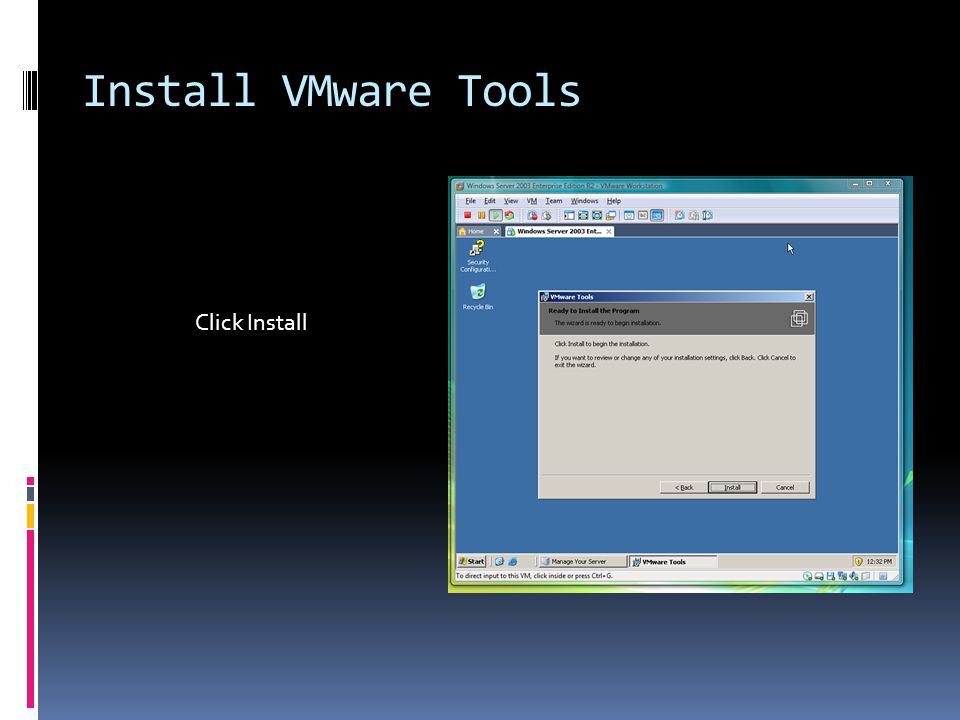The height and width of the screenshot is (720, 960).
Task: Click the Full Screen toolbar icon
Action: pyautogui.click(x=583, y=216)
